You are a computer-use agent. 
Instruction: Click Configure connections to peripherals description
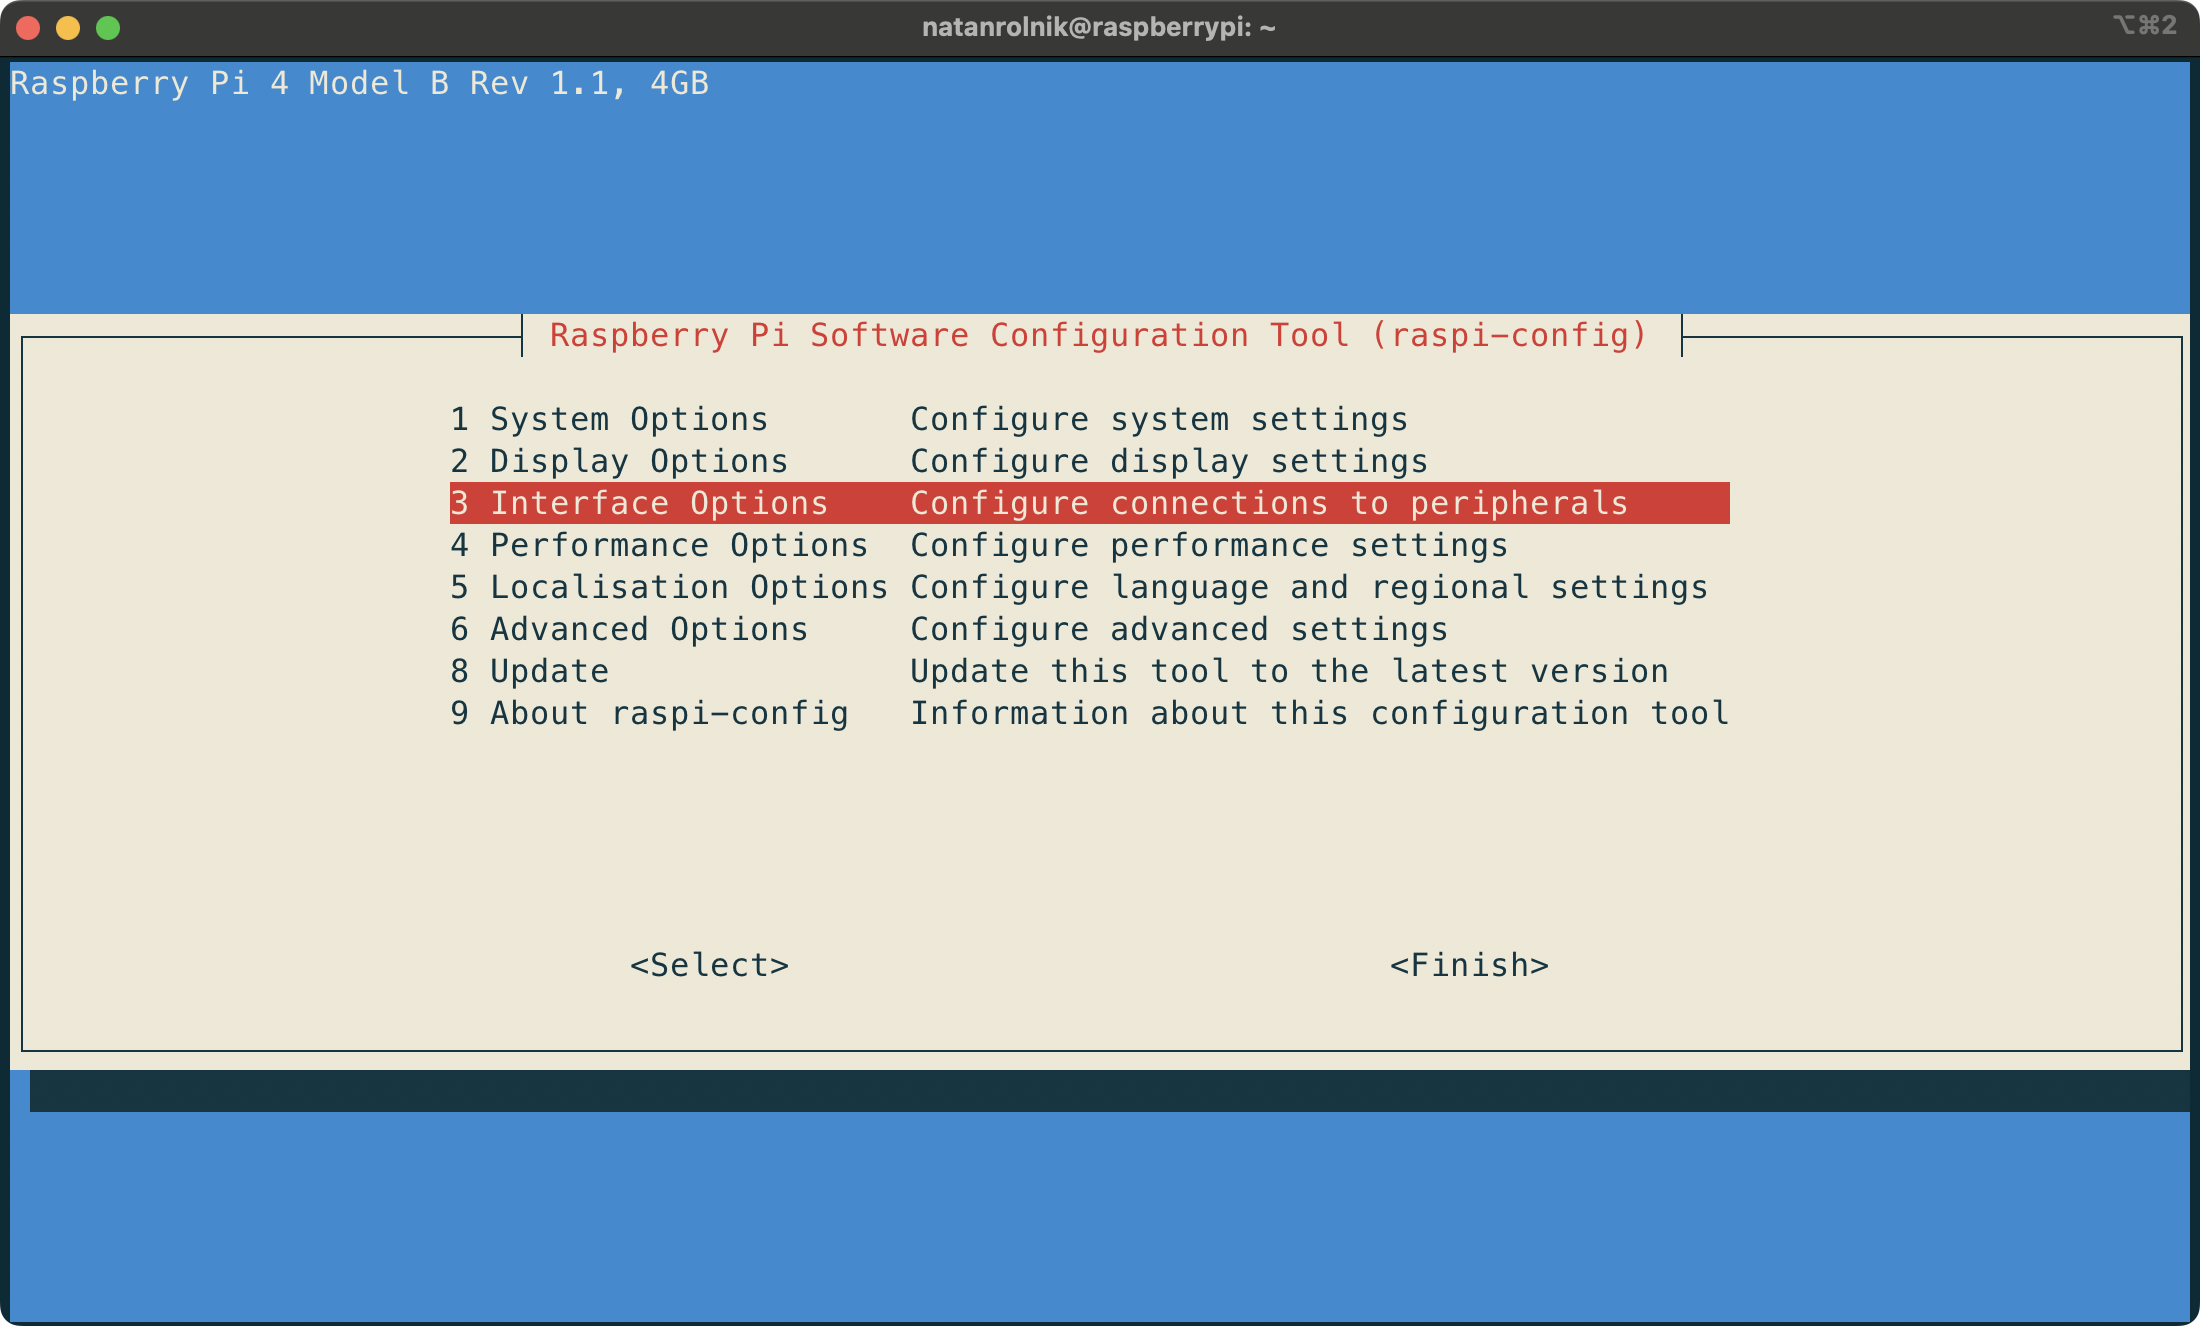coord(1270,503)
